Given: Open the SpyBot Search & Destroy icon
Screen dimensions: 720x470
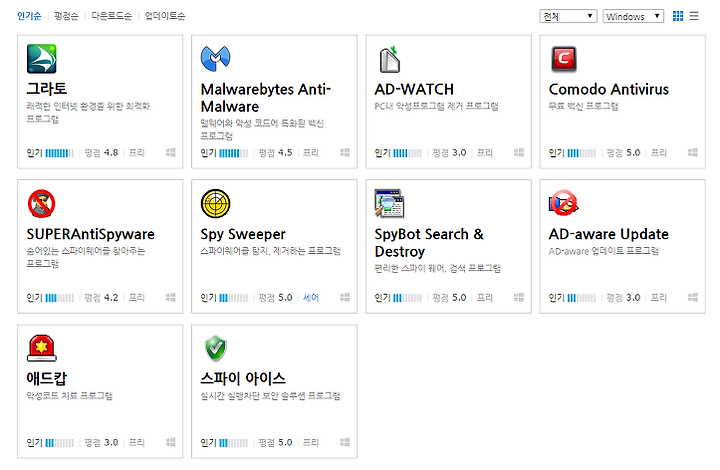Looking at the screenshot, I should 389,203.
